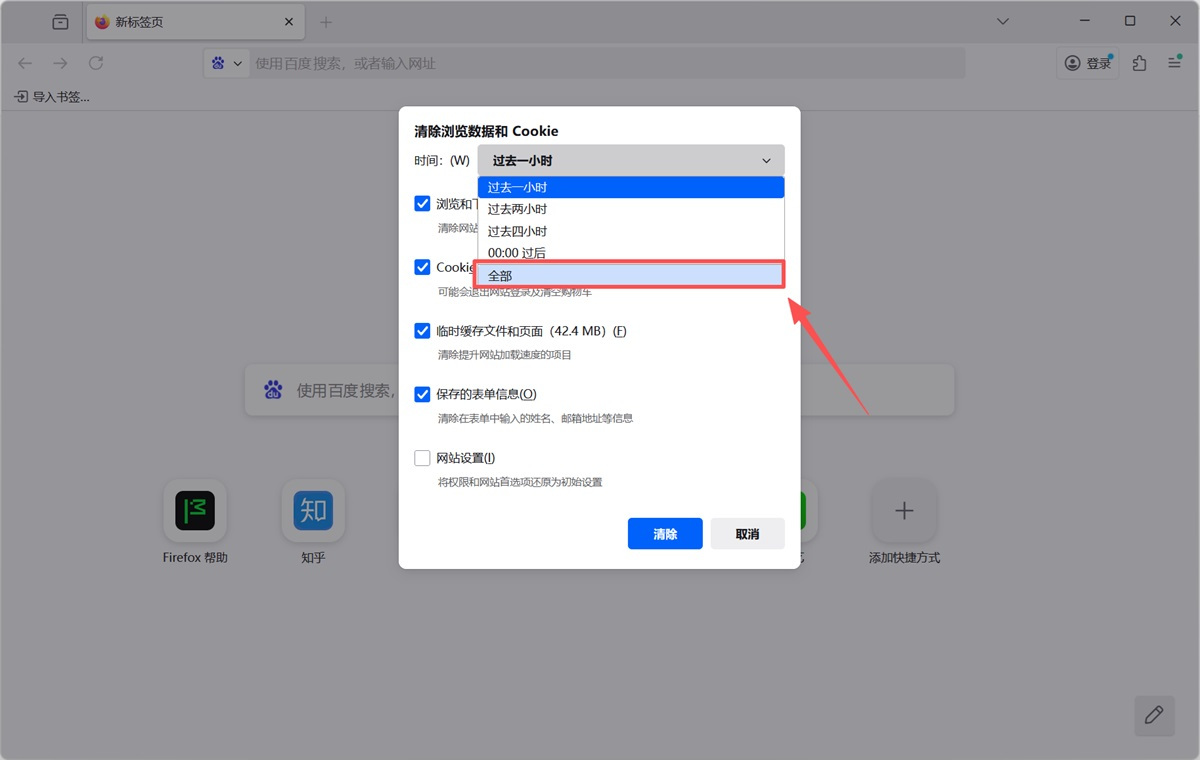Open the list all tabs chevron

tap(1003, 22)
